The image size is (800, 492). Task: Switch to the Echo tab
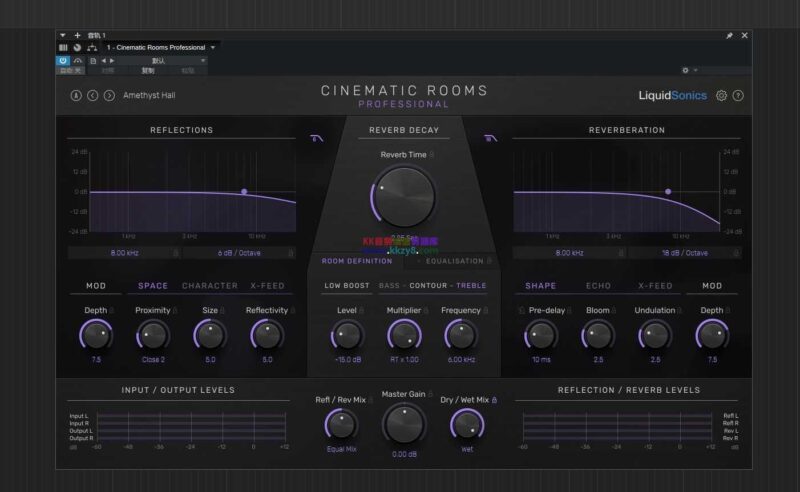click(x=598, y=286)
